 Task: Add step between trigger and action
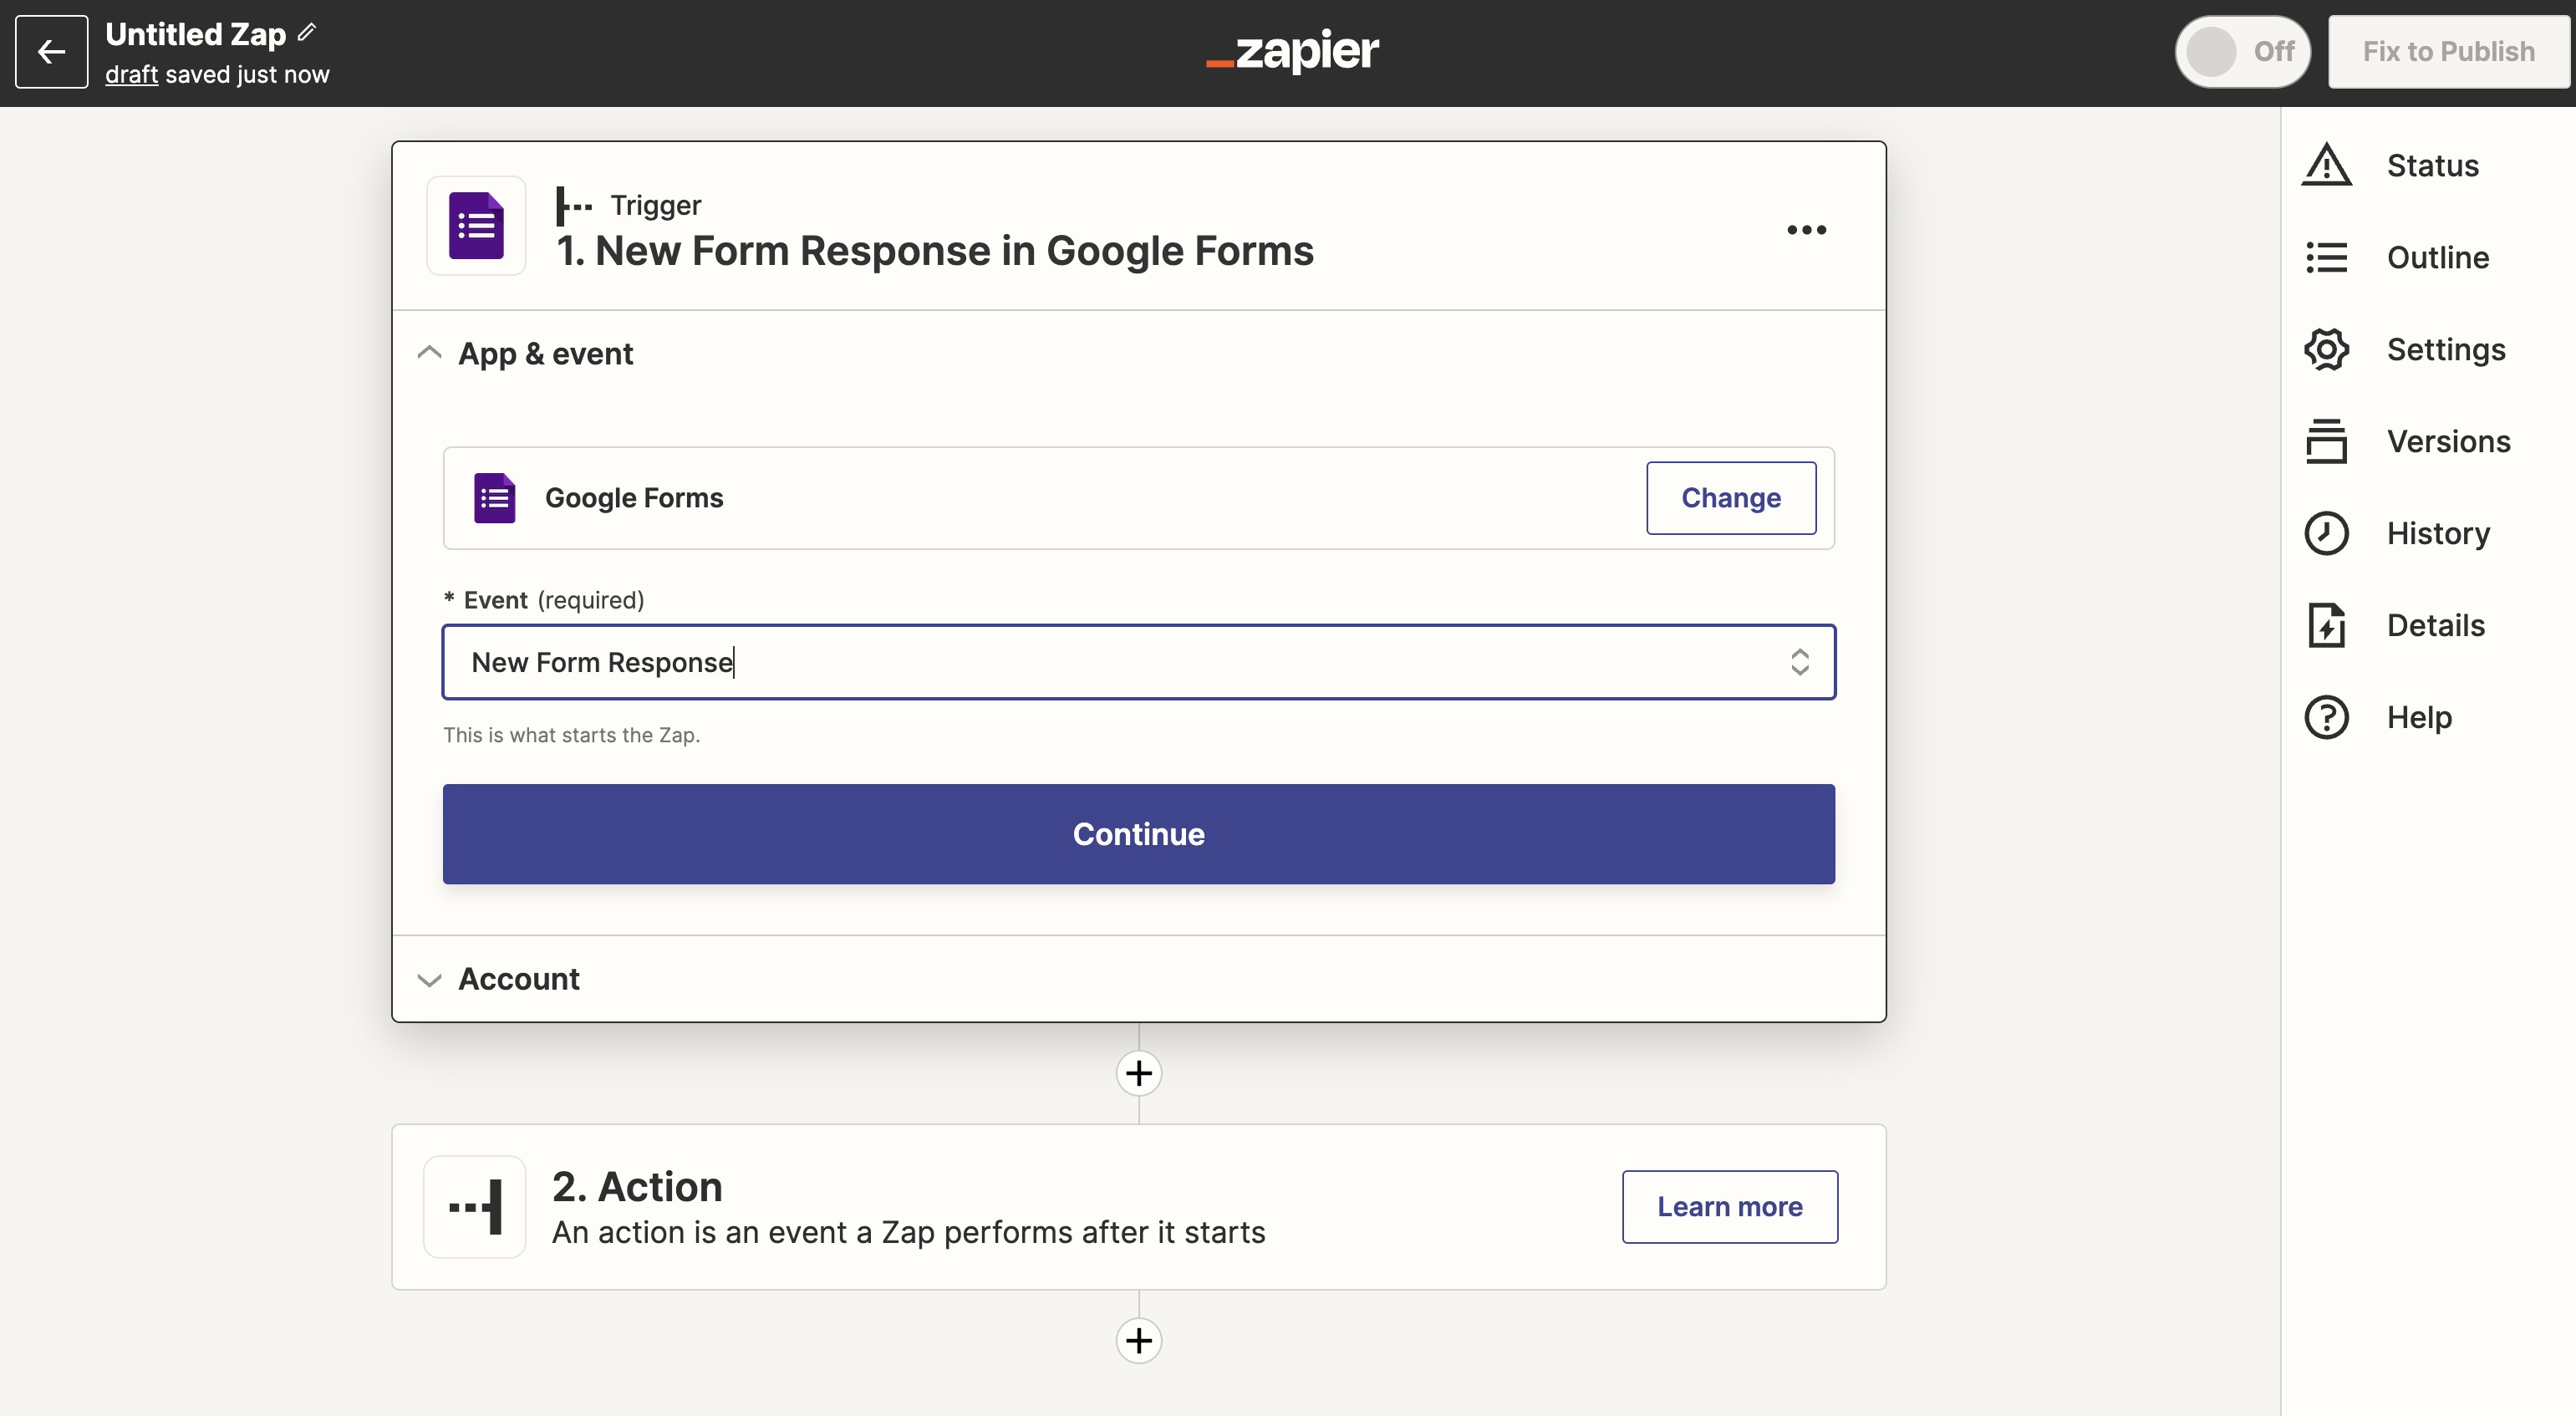coord(1138,1073)
